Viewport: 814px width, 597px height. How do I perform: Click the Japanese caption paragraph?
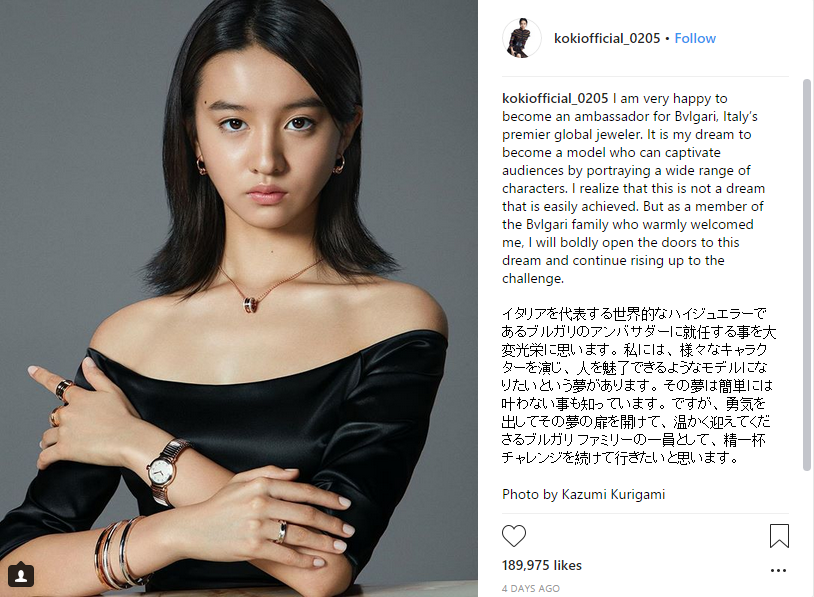pos(639,386)
